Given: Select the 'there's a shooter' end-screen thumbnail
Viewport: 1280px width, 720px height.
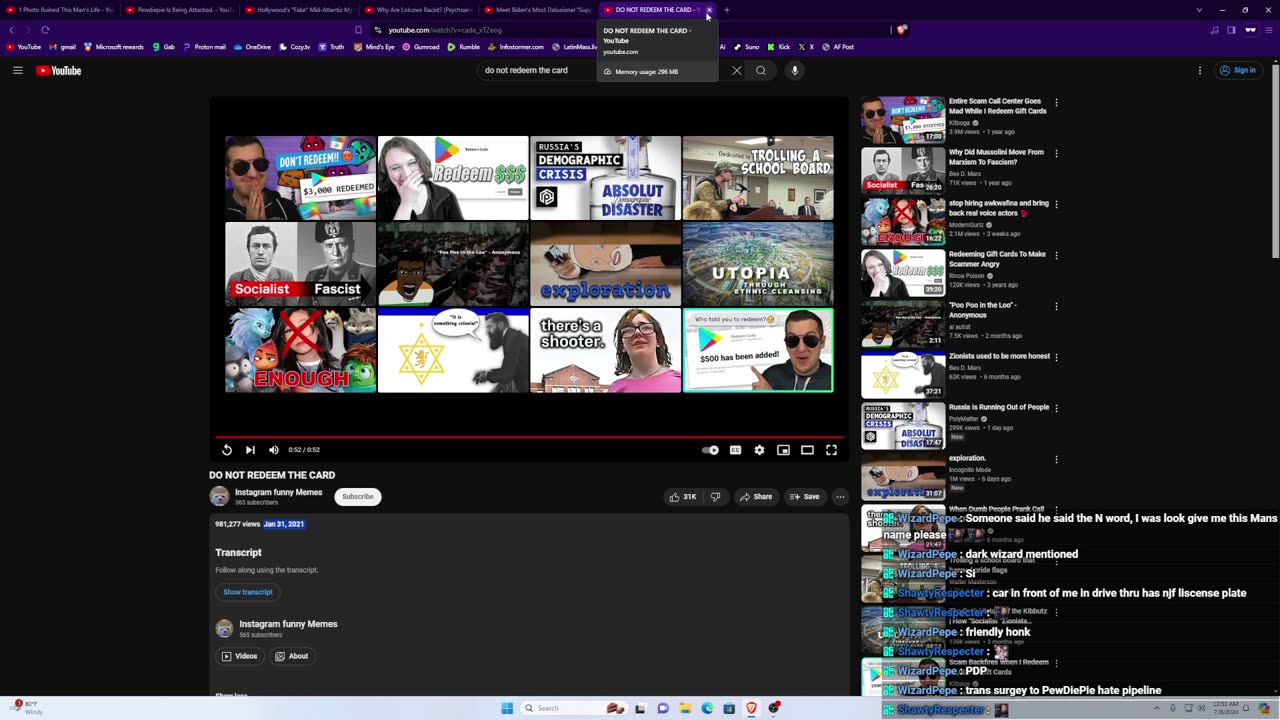Looking at the screenshot, I should [605, 350].
